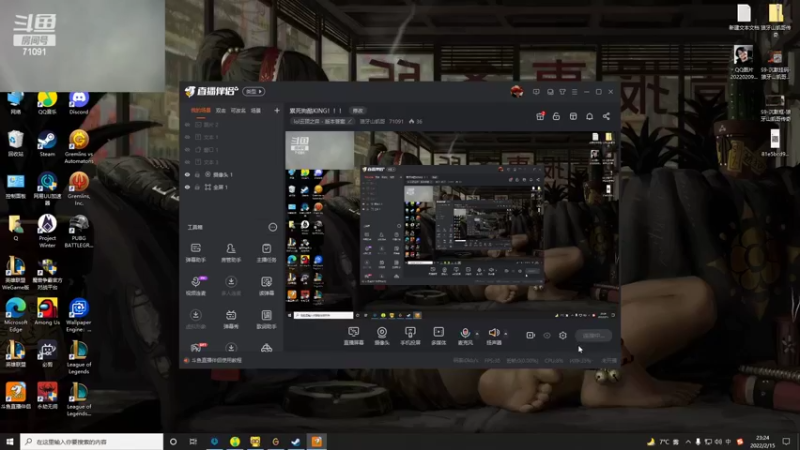
Task: Open 弹幕秀 danmaku show tool
Action: pos(231,319)
